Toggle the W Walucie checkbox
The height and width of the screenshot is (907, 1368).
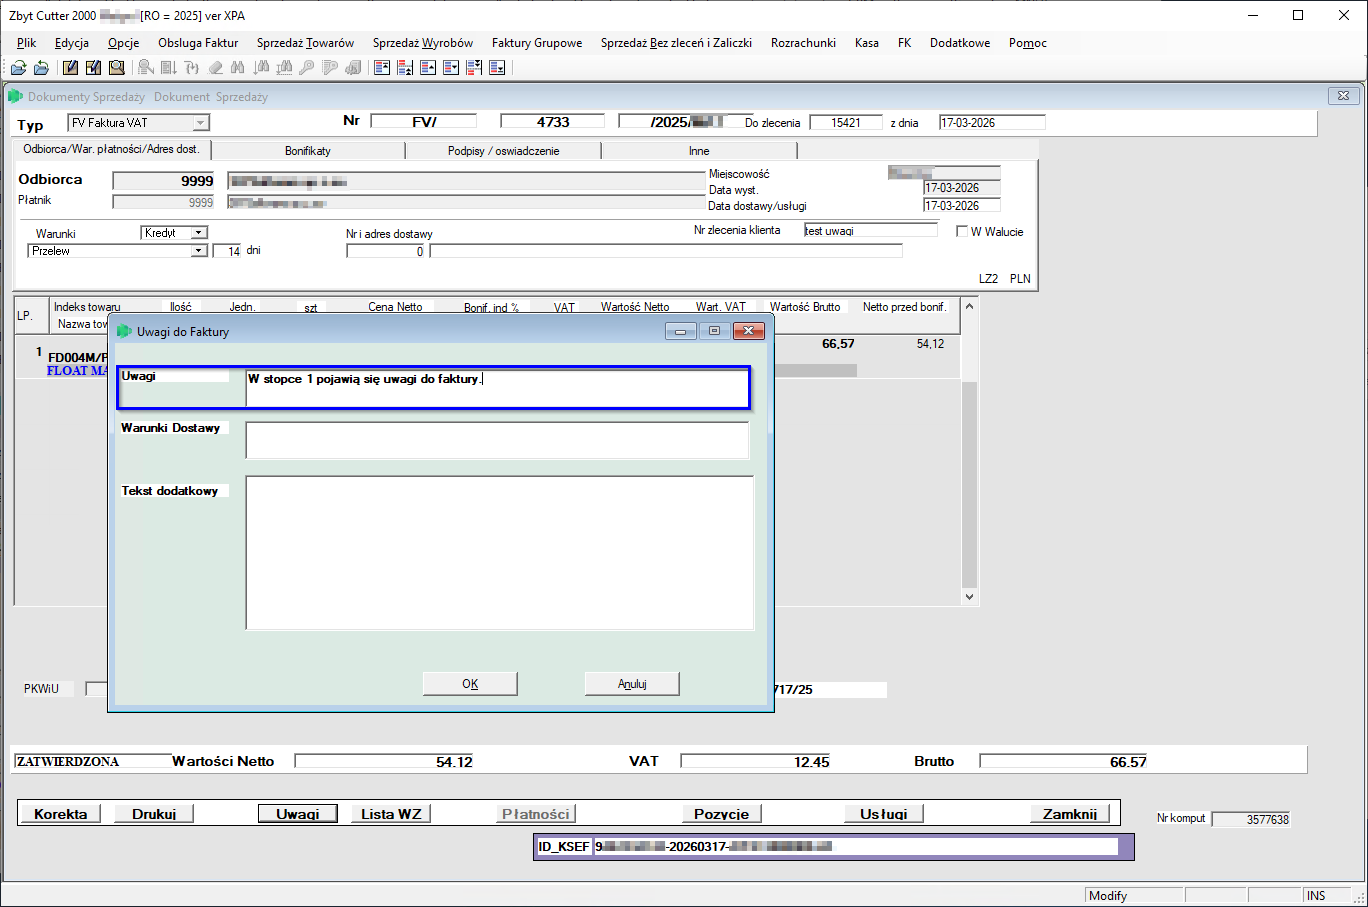pyautogui.click(x=962, y=231)
